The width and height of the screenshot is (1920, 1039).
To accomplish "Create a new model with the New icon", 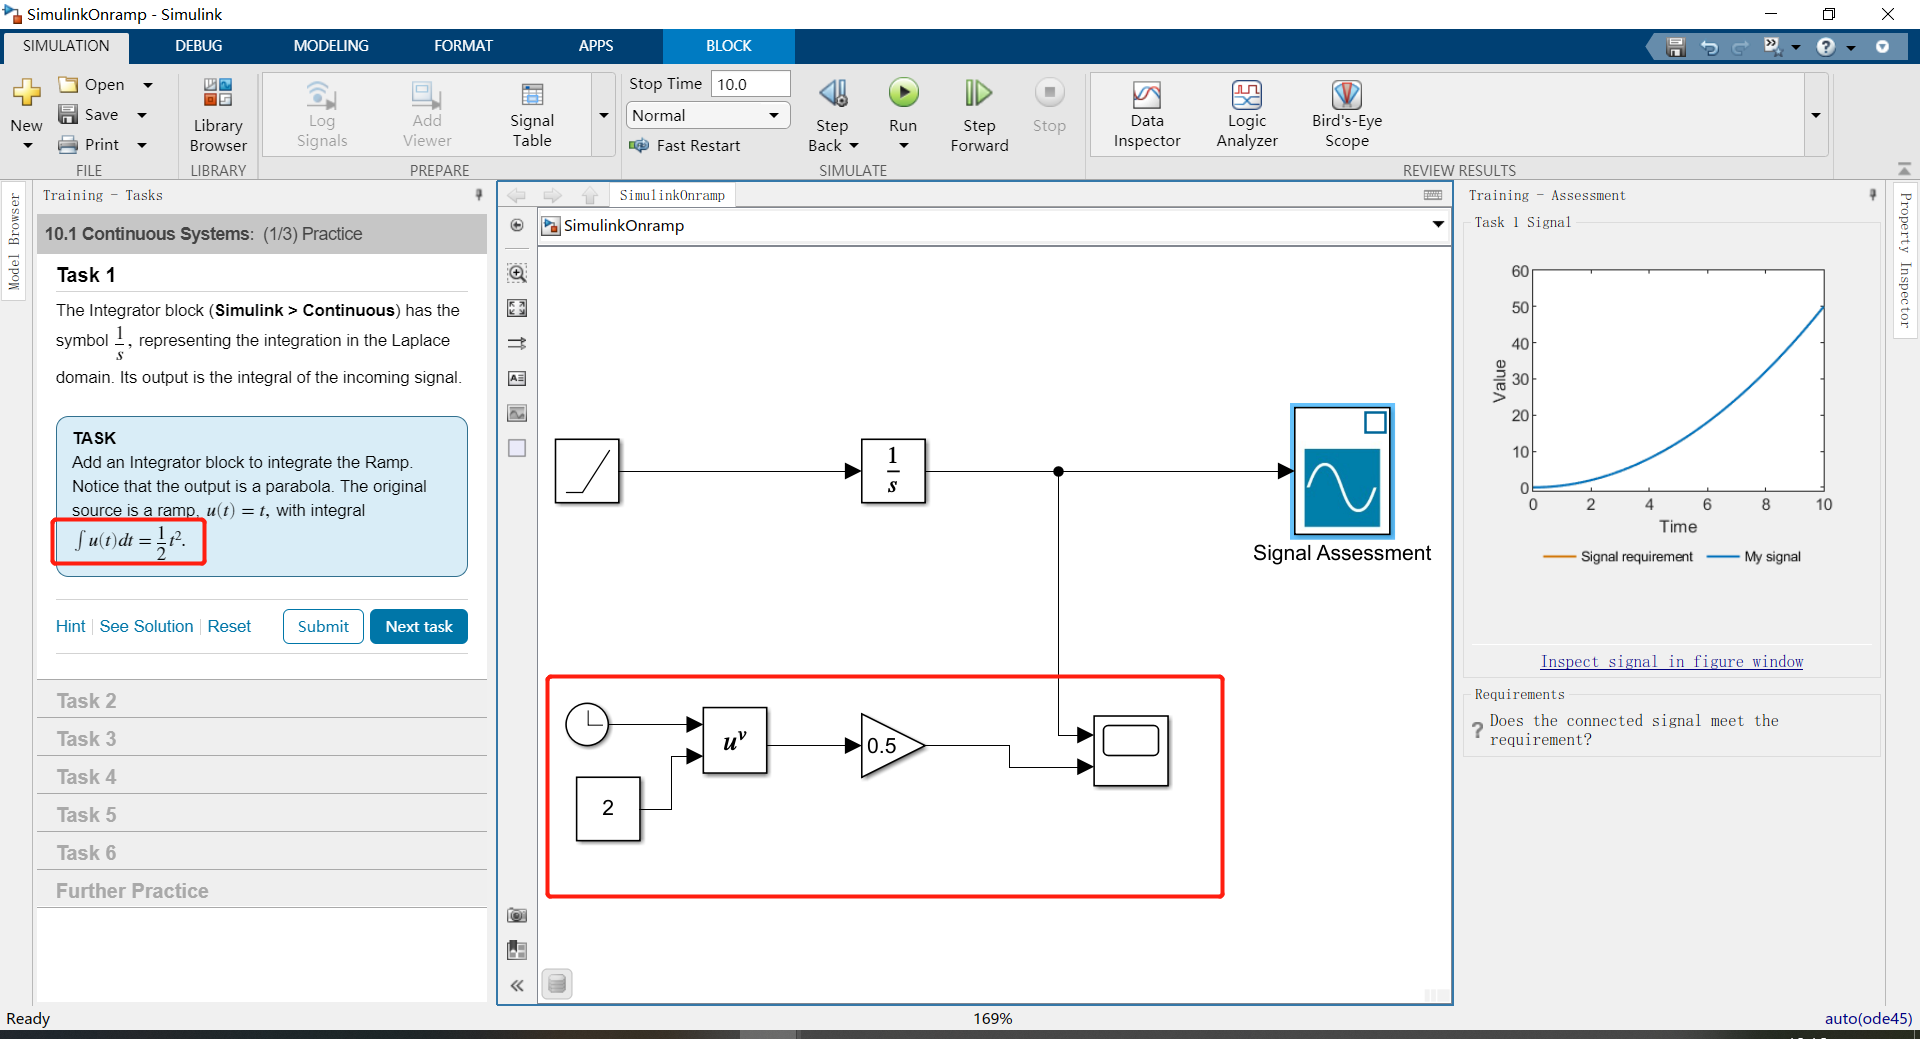I will pyautogui.click(x=26, y=100).
